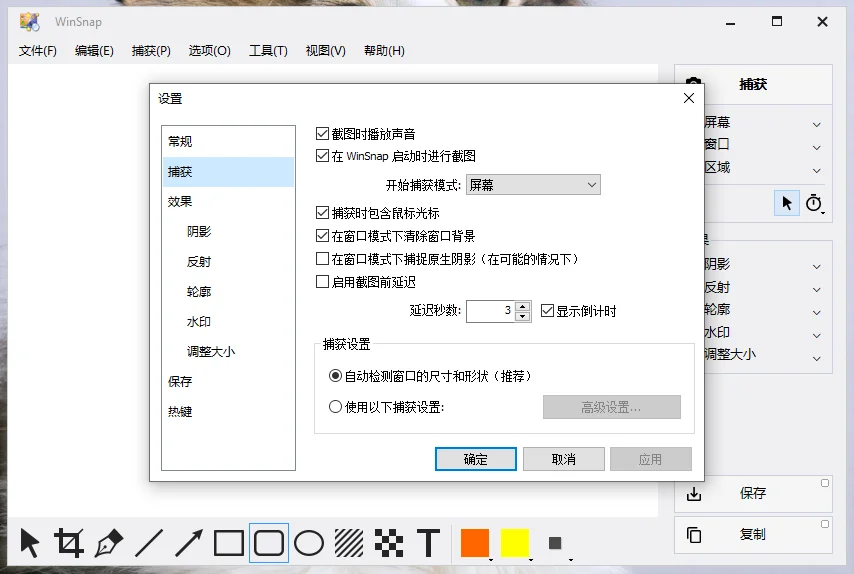
Task: Expand the 窗口 capture chevron
Action: pos(816,148)
